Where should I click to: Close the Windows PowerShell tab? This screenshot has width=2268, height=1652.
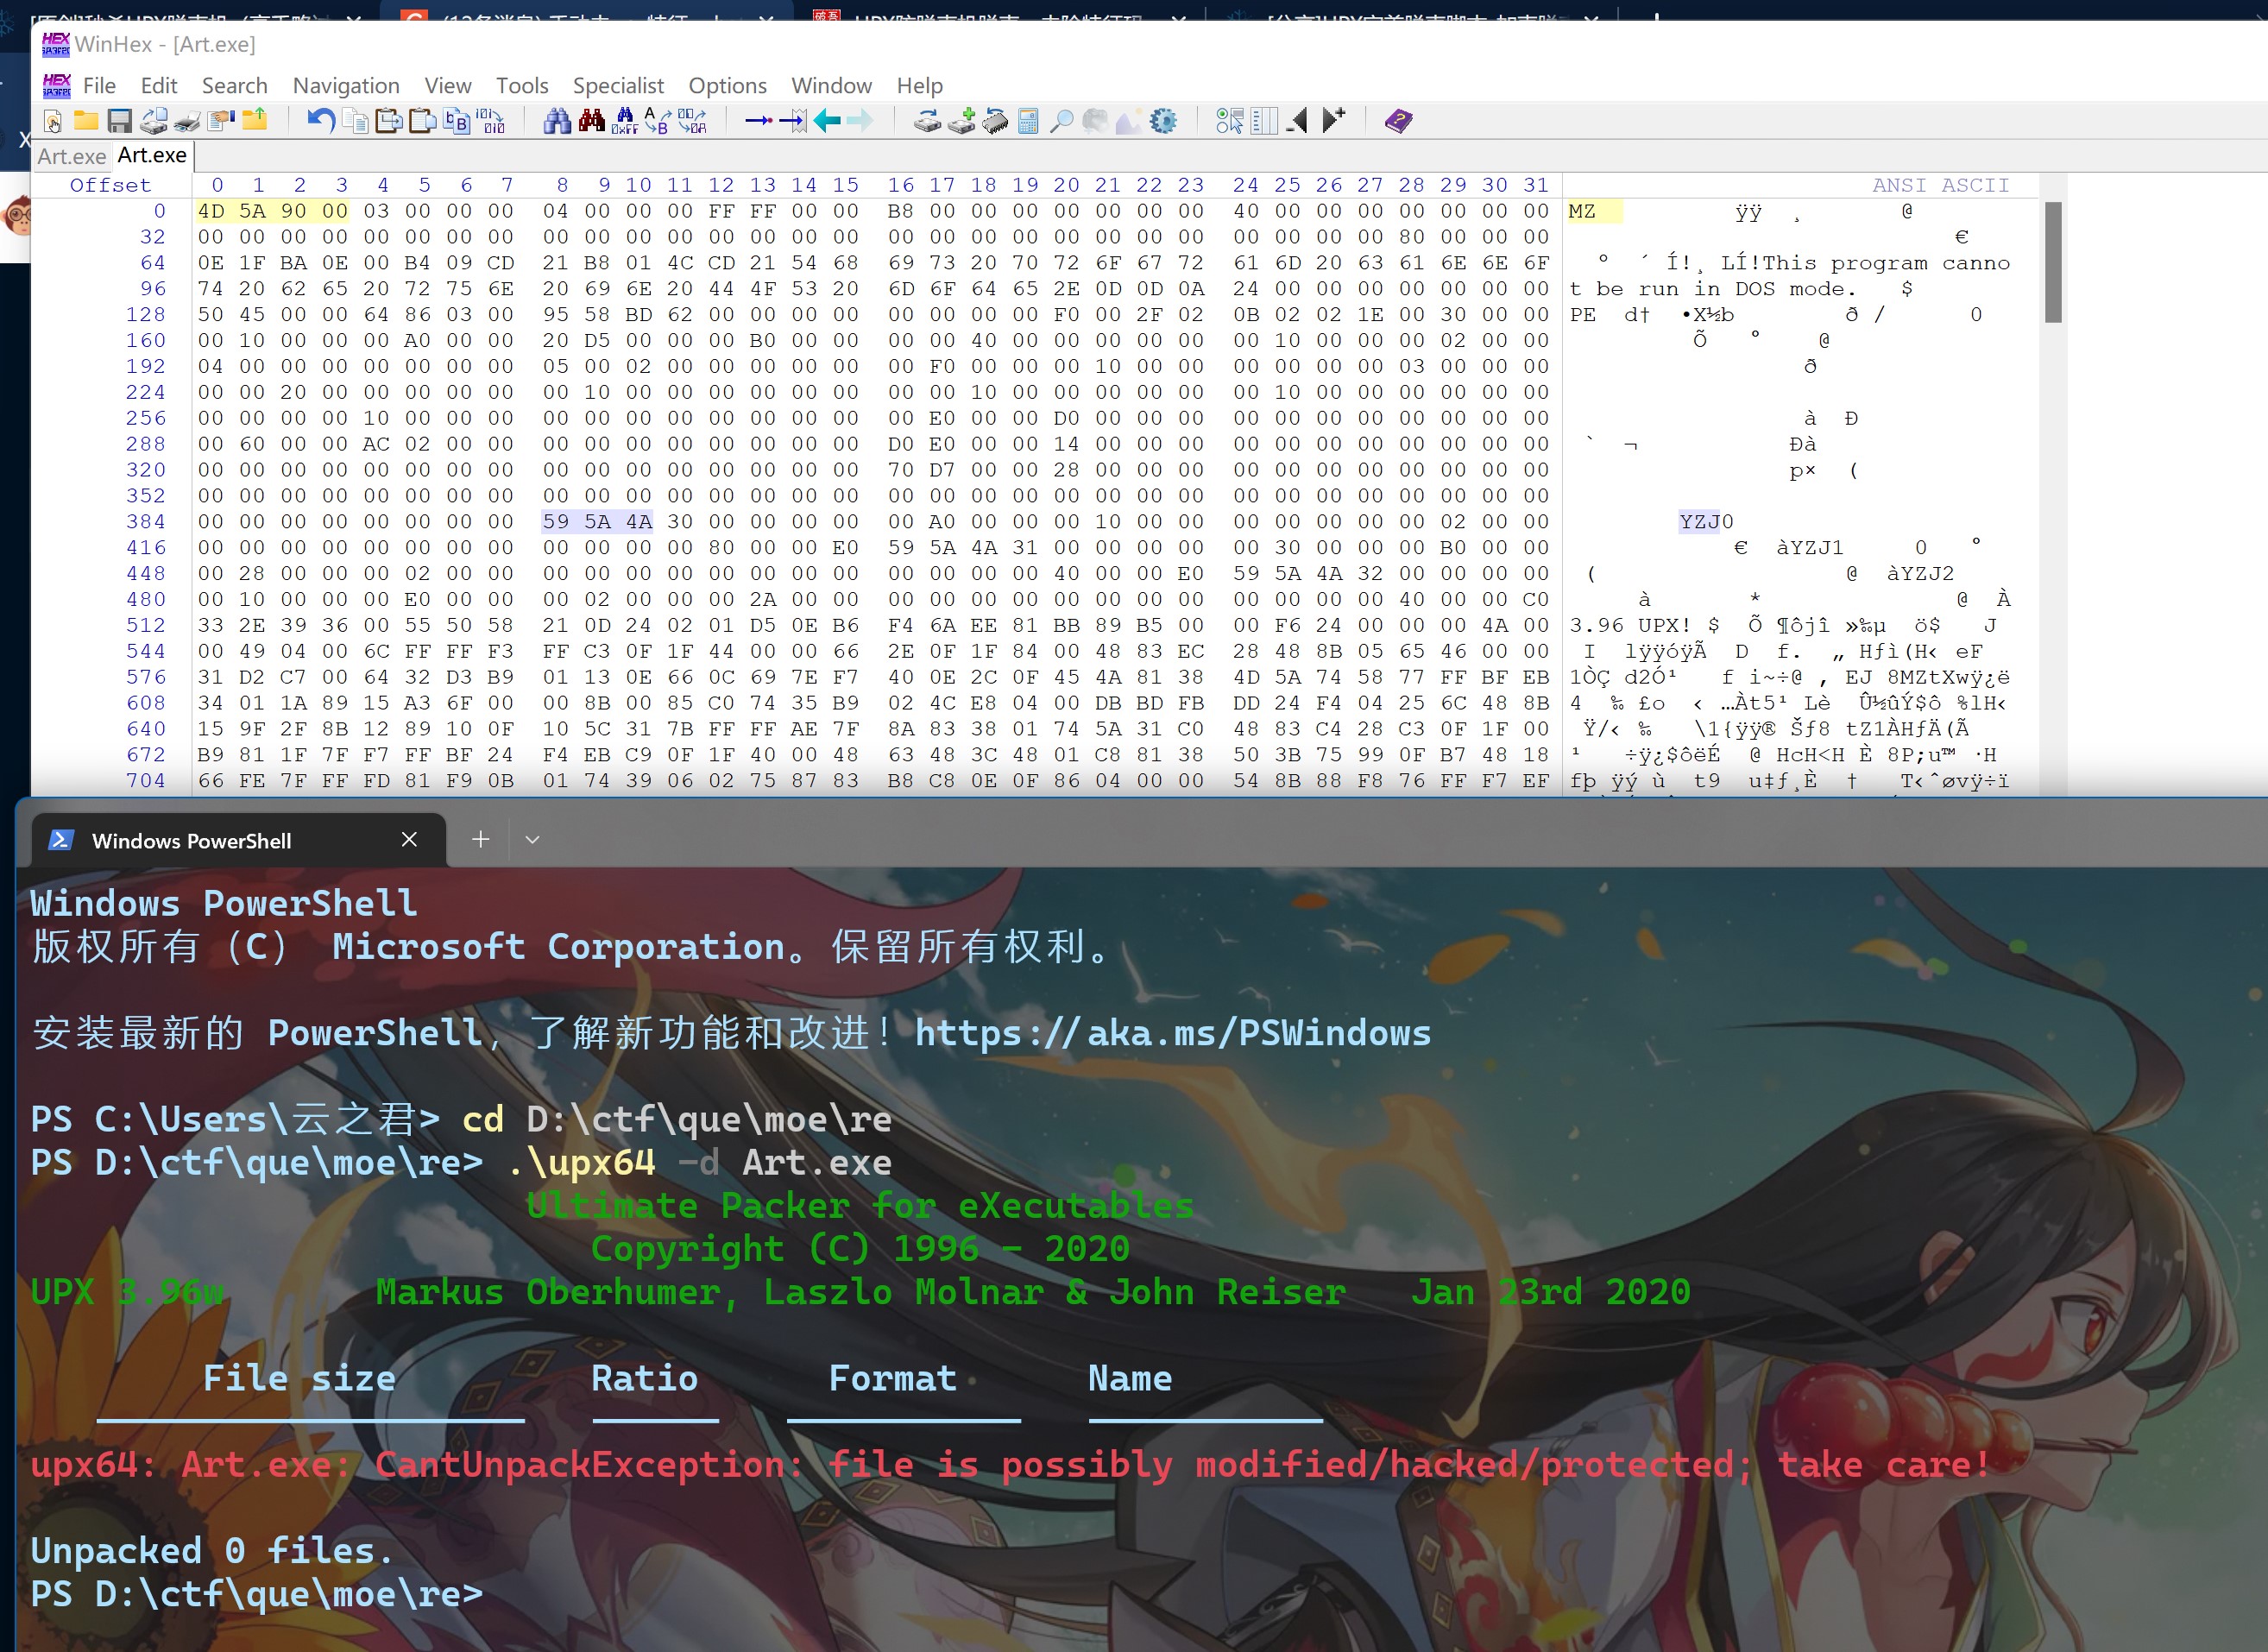(409, 840)
